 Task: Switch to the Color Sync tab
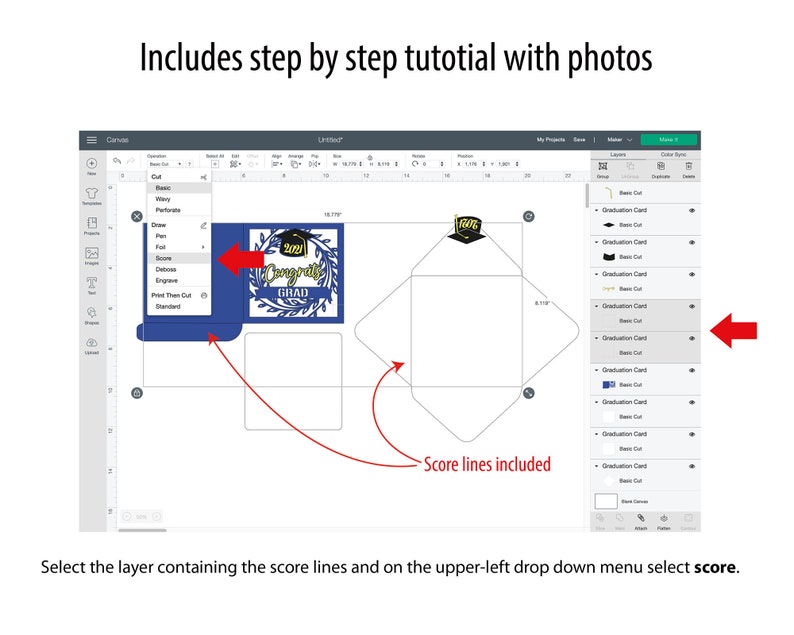click(673, 154)
